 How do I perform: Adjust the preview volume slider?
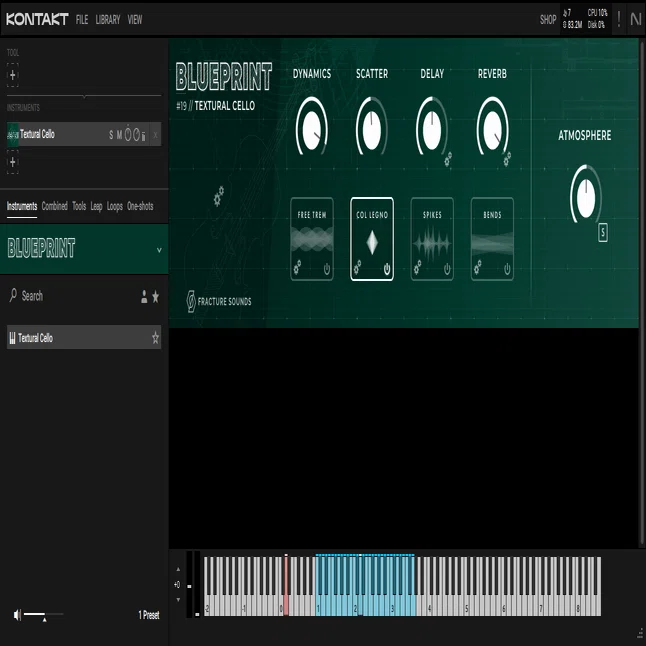[x=43, y=614]
